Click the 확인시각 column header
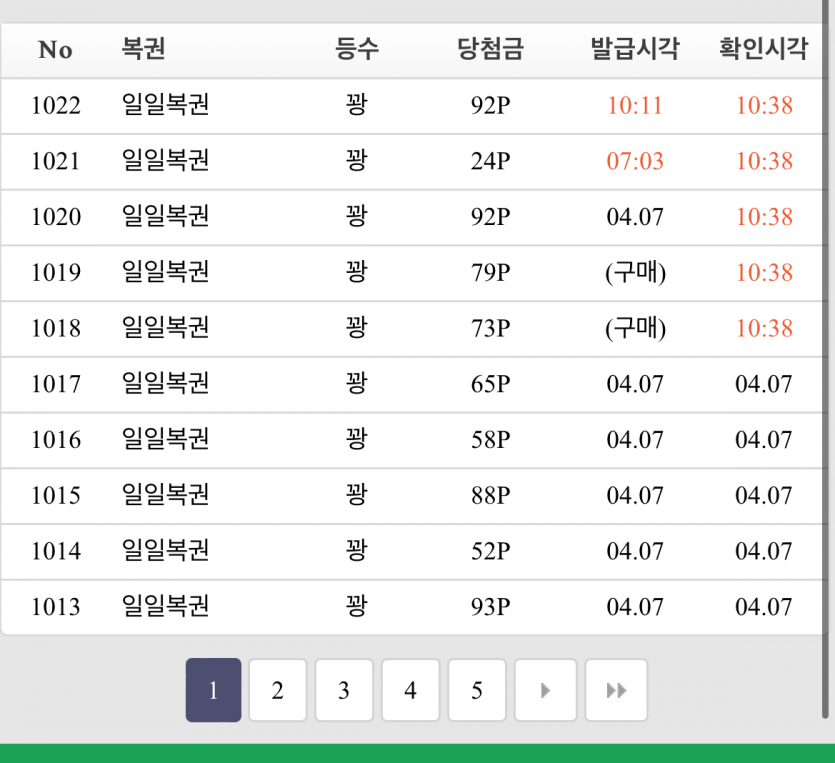835x763 pixels. [763, 50]
